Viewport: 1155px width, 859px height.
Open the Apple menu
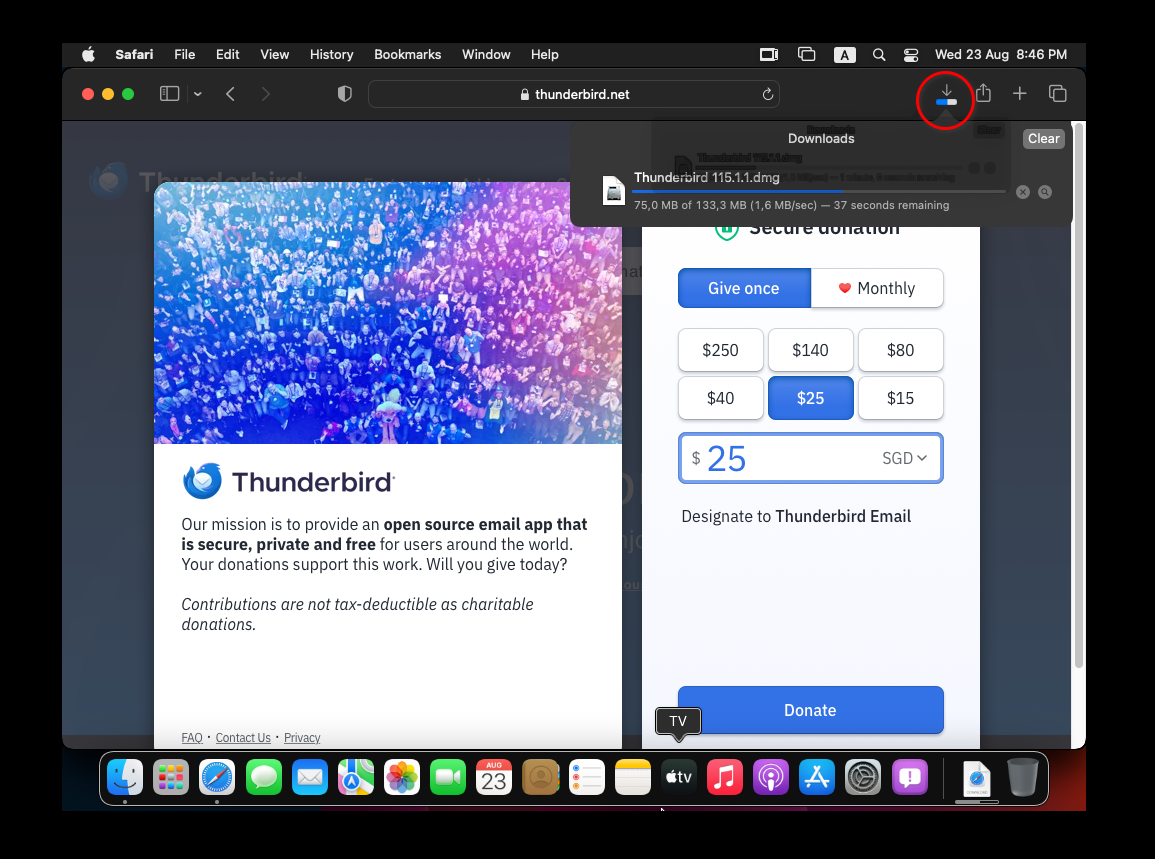point(88,55)
